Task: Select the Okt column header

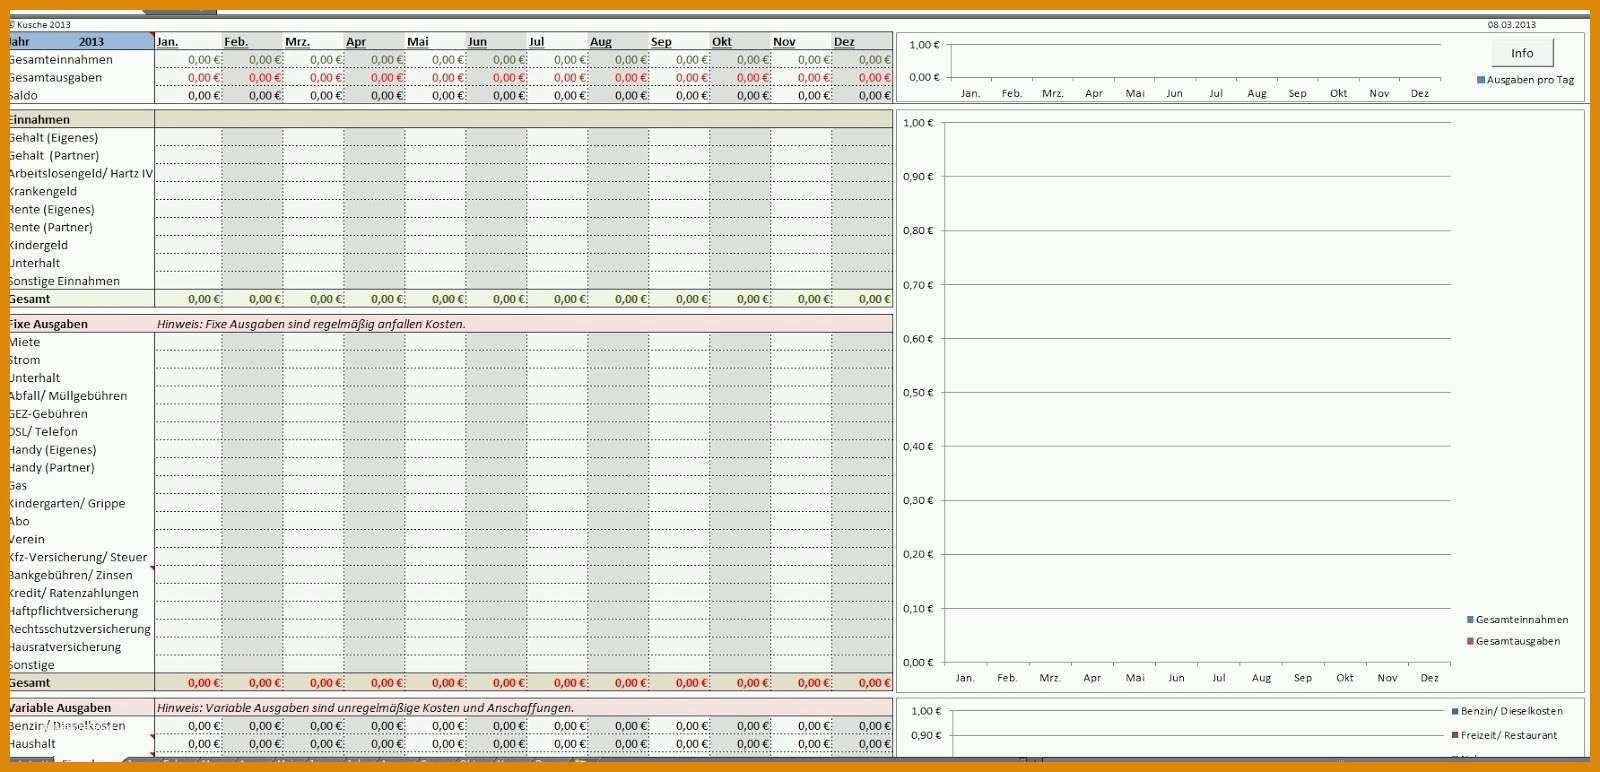Action: [x=740, y=42]
